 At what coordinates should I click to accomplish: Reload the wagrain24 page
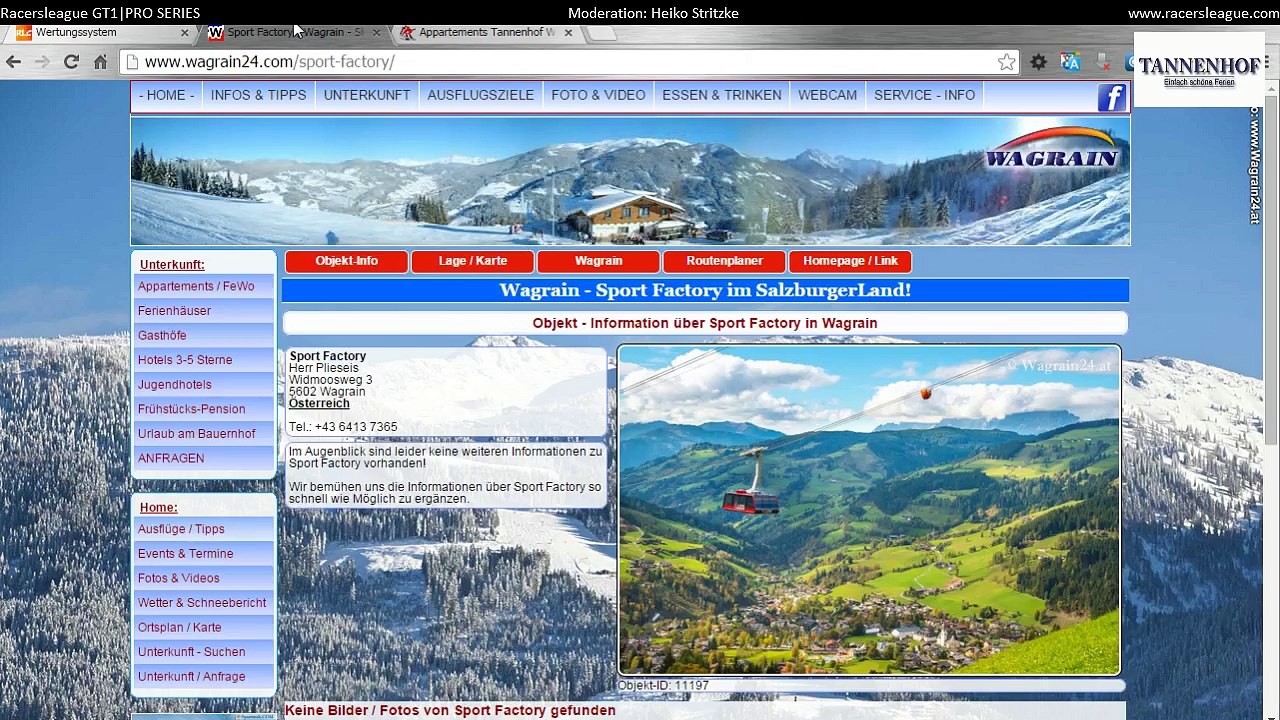71,62
